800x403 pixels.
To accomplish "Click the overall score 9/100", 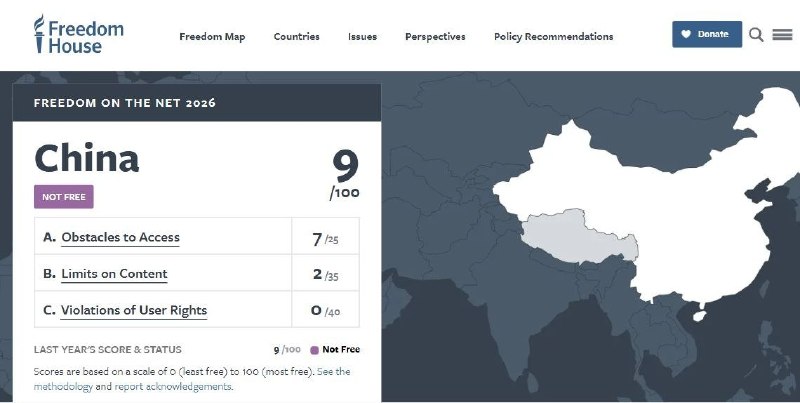I will 345,174.
